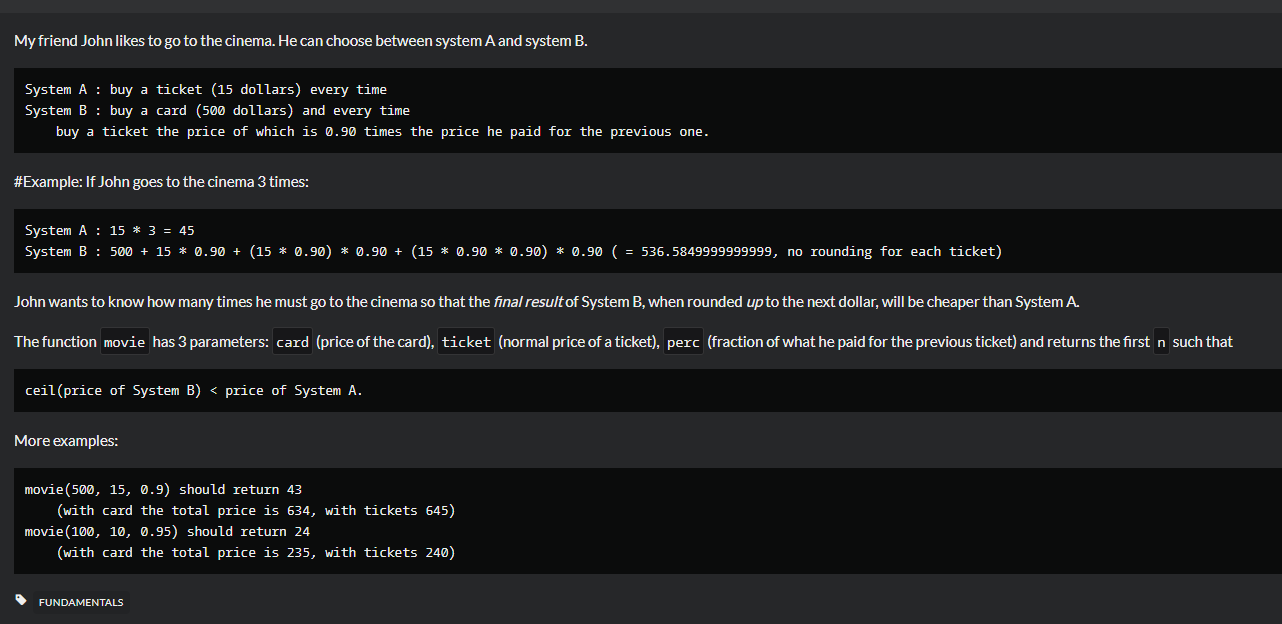Viewport: 1282px width, 624px height.
Task: Click the System A ticket price line
Action: [206, 89]
